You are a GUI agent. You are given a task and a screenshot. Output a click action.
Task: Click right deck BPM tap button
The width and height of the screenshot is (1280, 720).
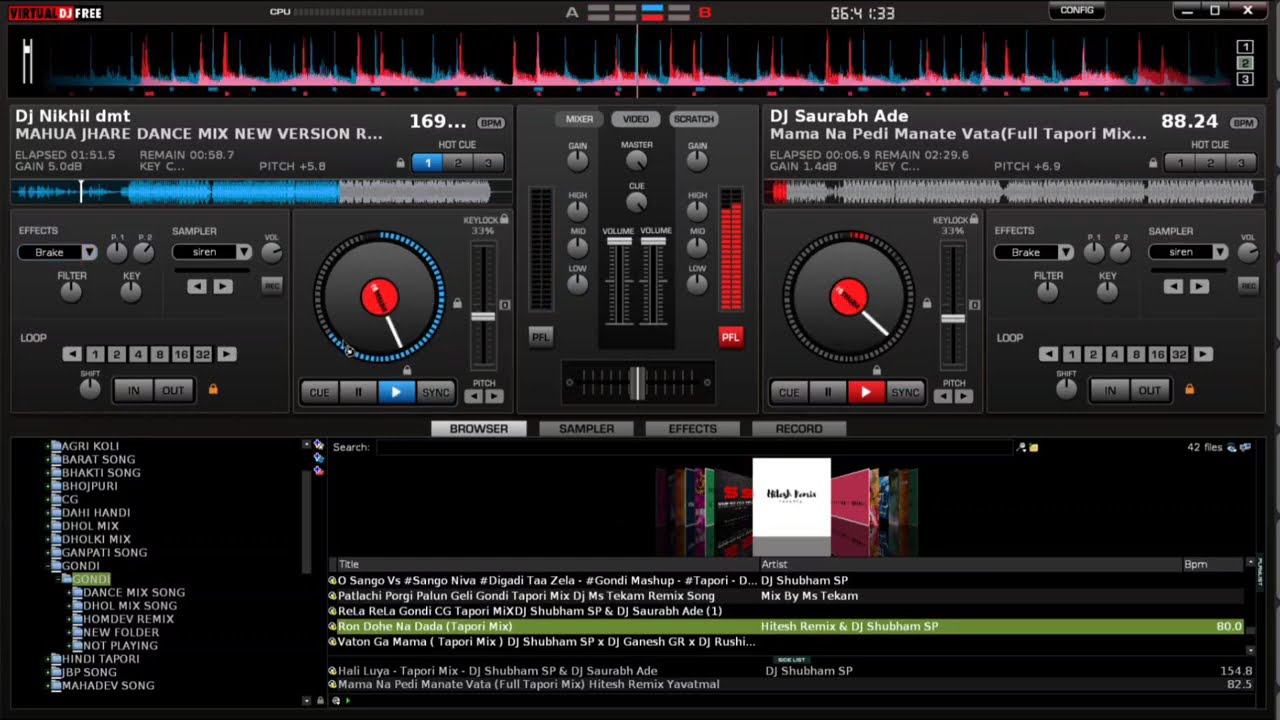1243,123
